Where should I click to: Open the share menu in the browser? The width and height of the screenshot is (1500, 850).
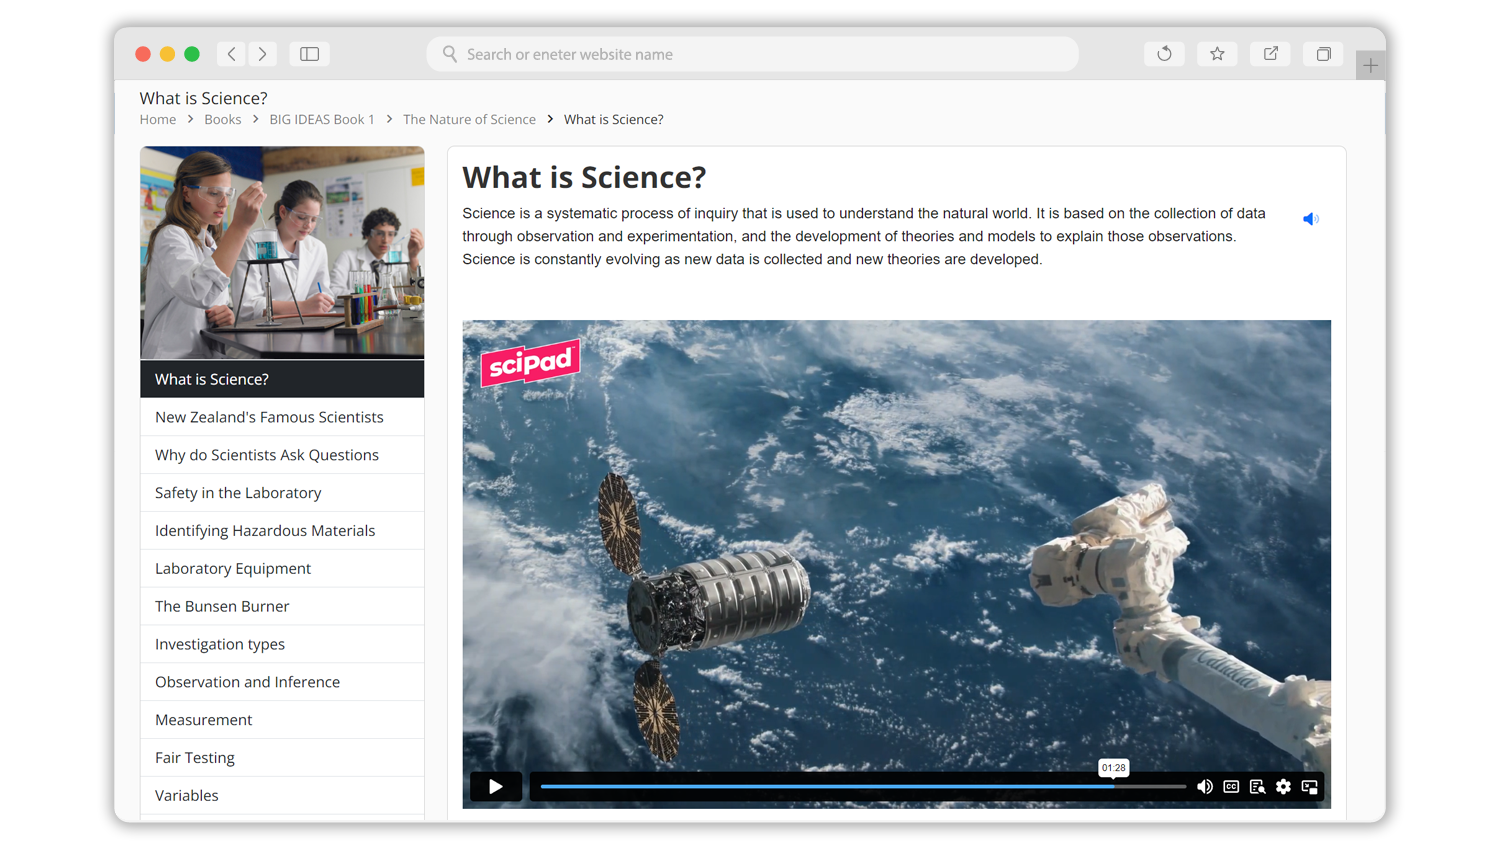click(x=1270, y=54)
